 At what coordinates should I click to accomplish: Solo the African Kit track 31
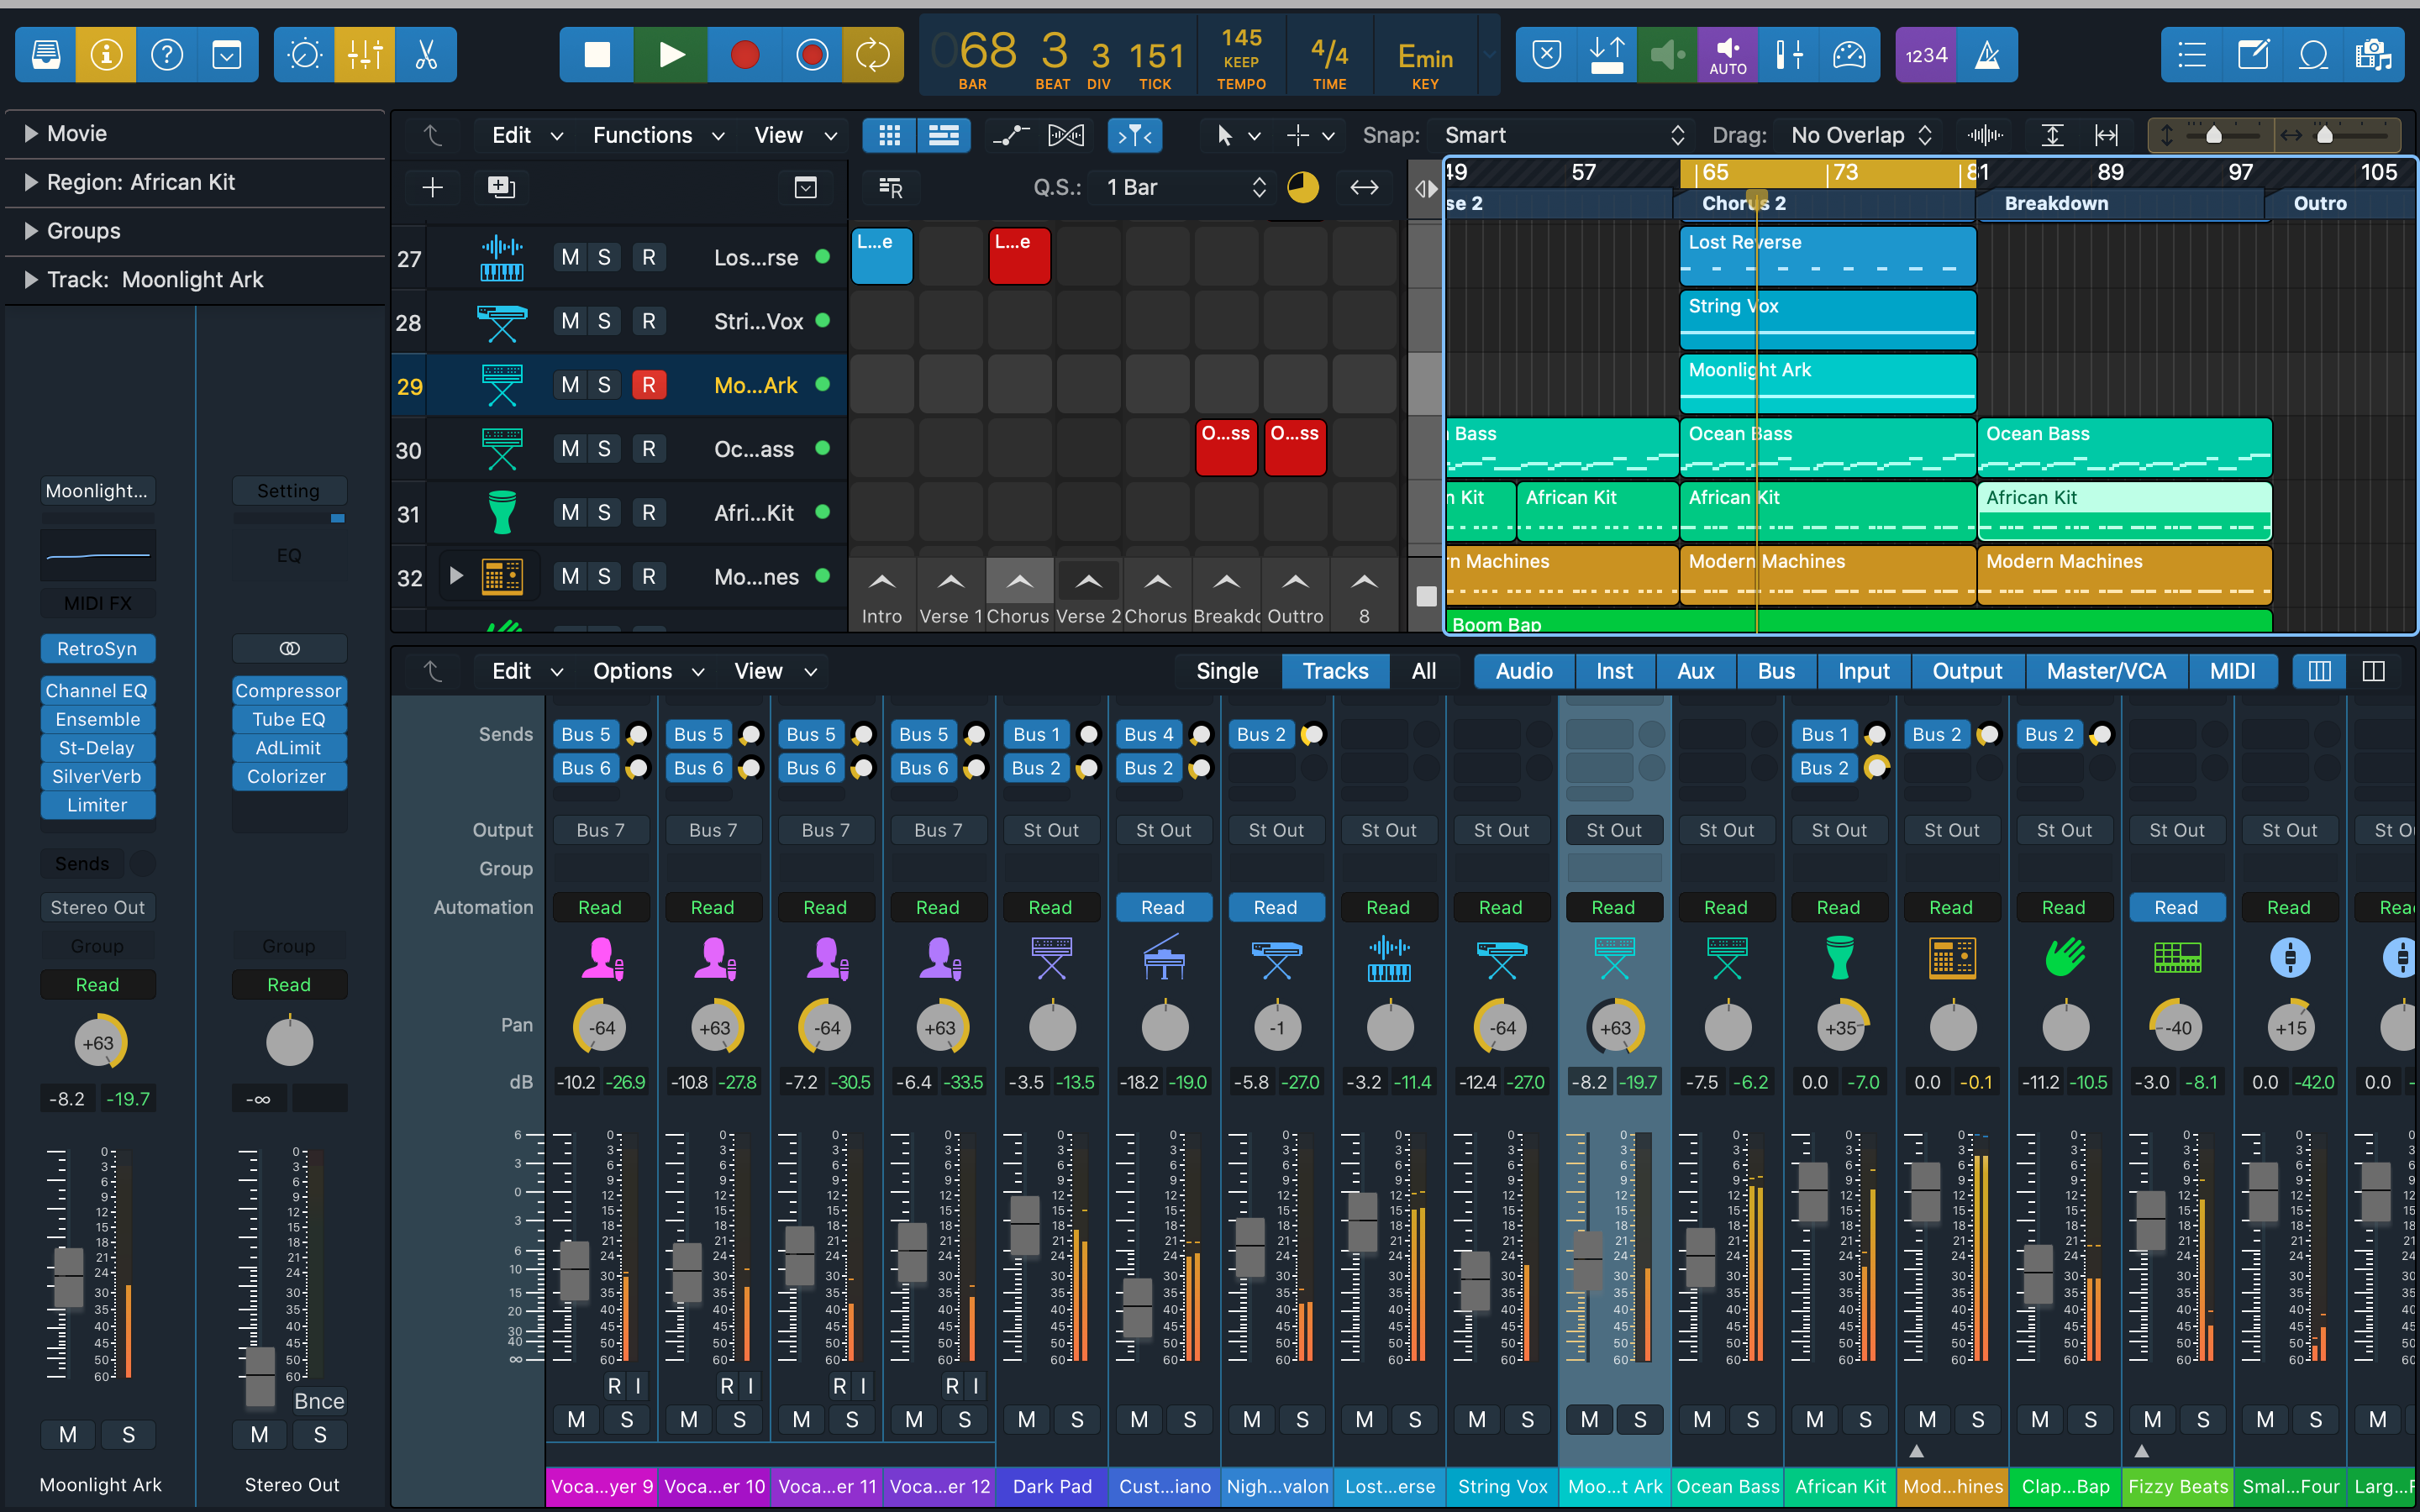tap(604, 513)
